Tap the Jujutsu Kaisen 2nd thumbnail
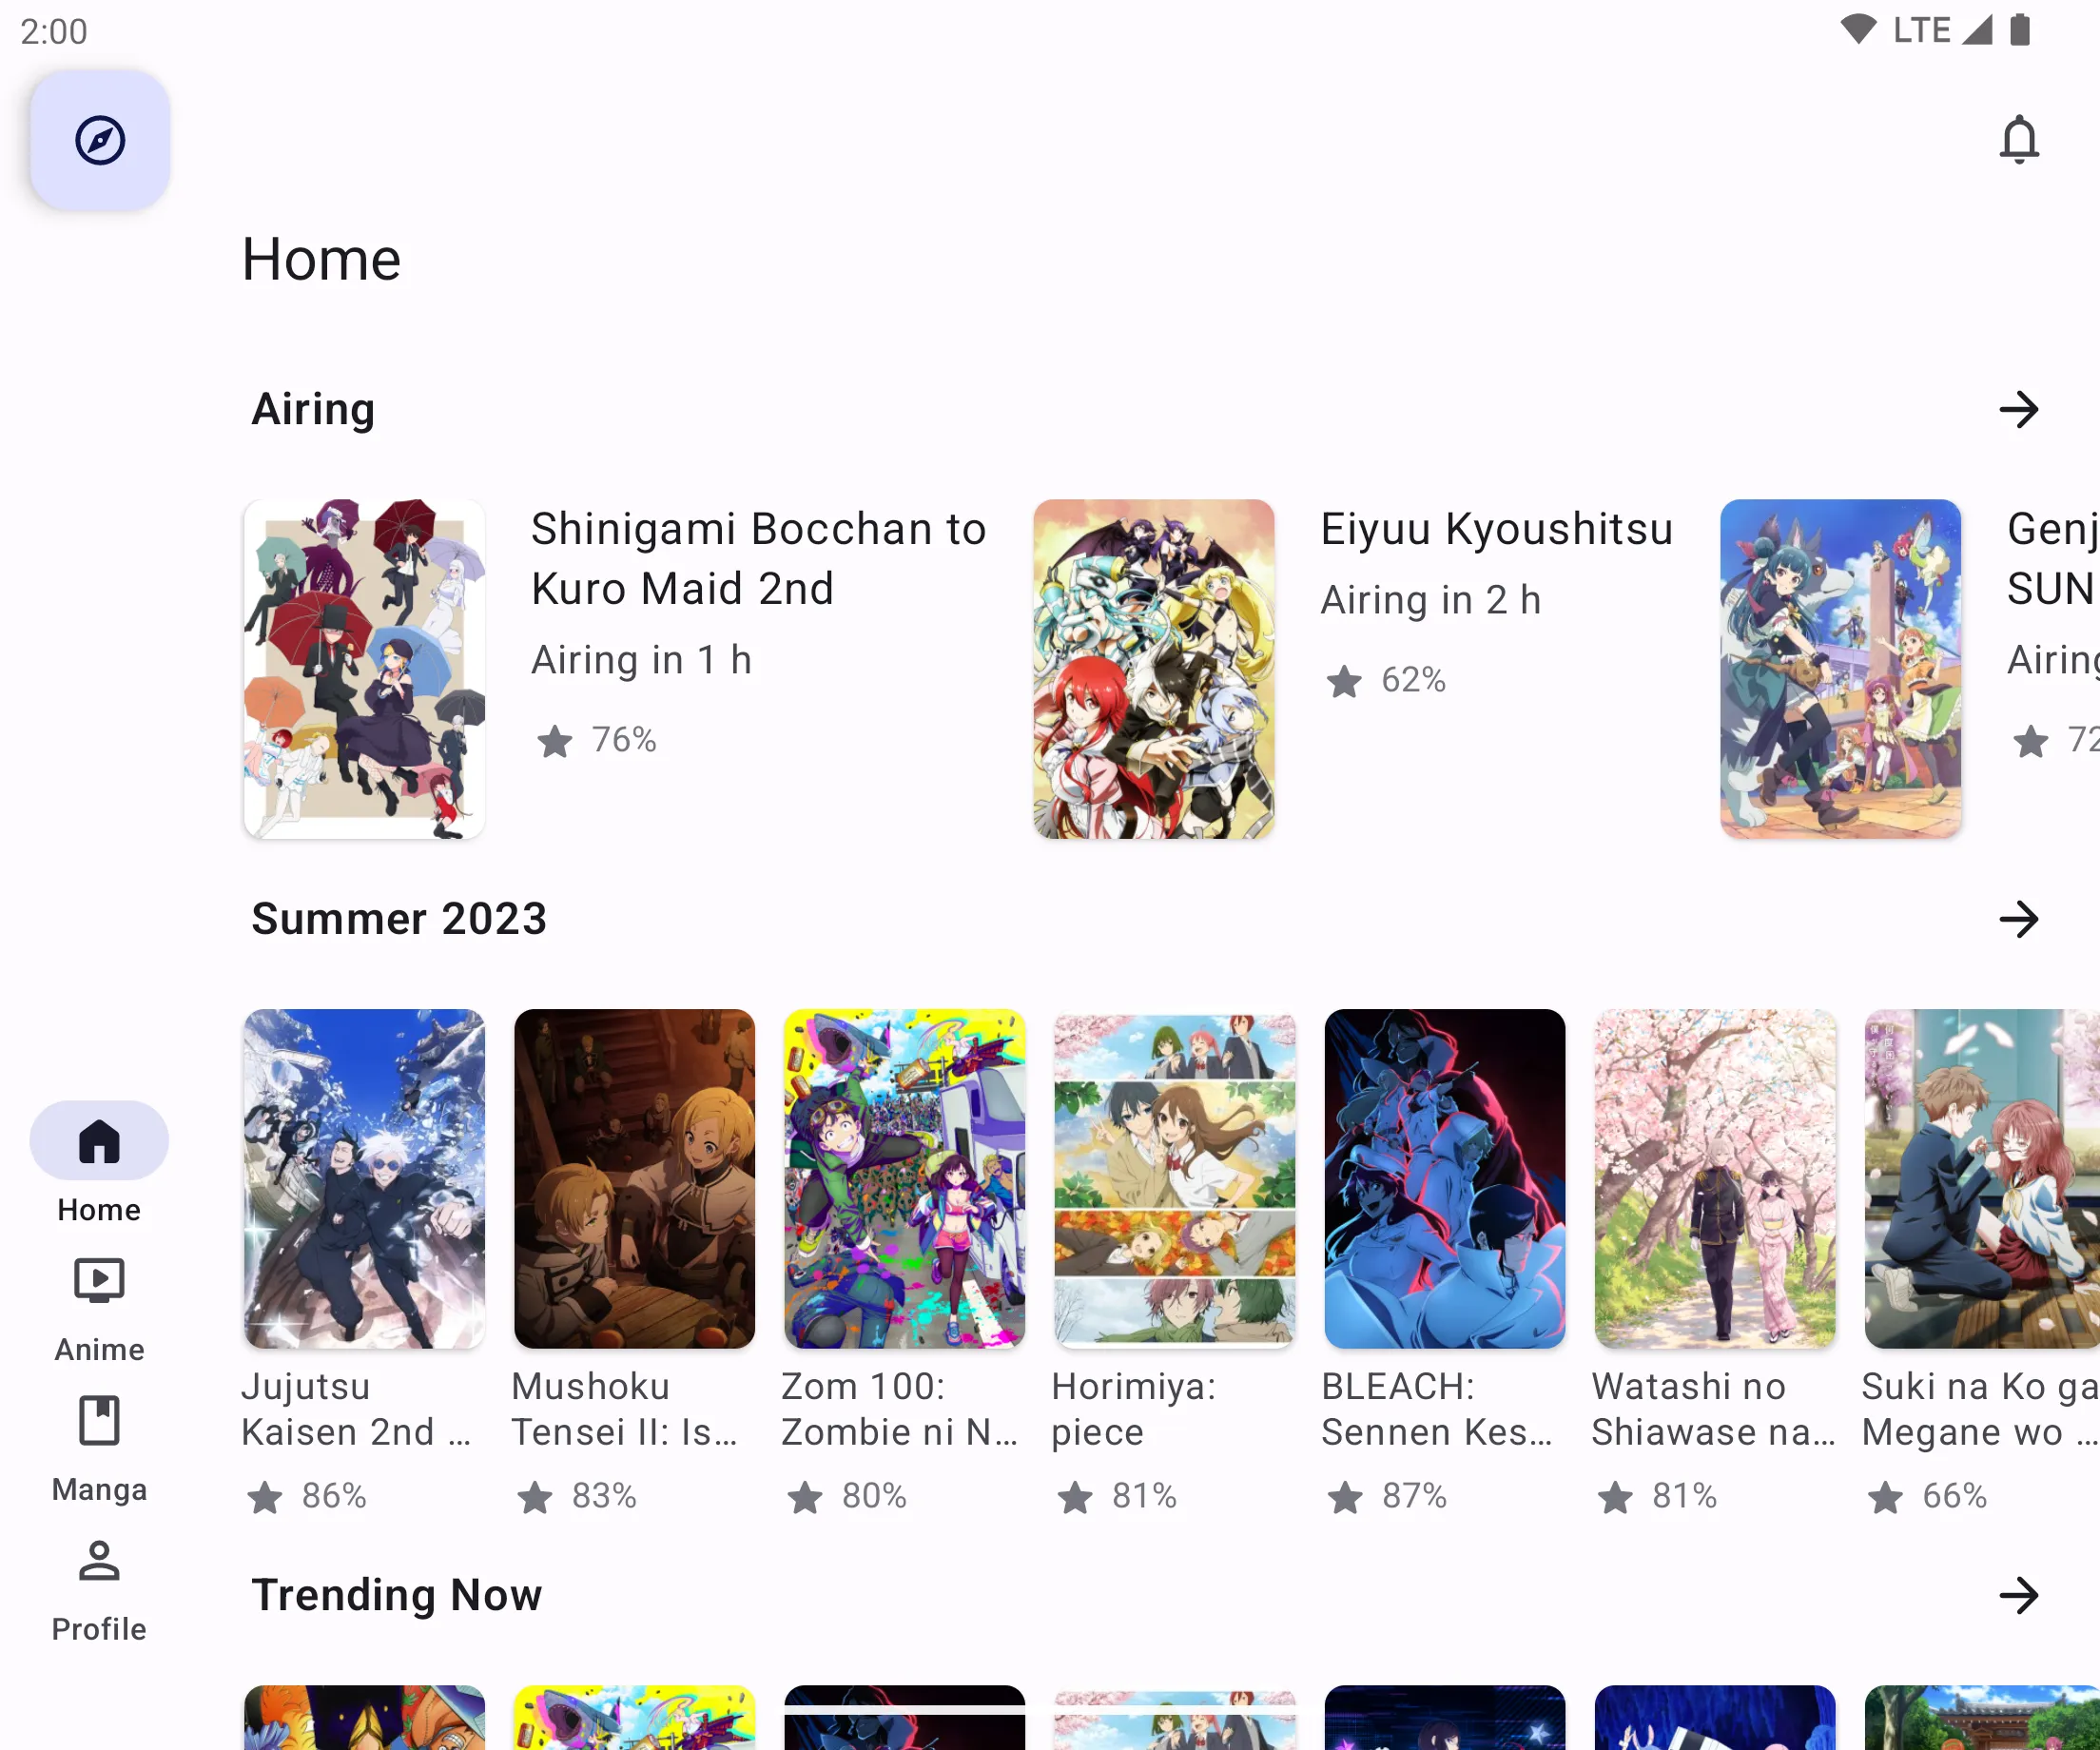 [362, 1179]
